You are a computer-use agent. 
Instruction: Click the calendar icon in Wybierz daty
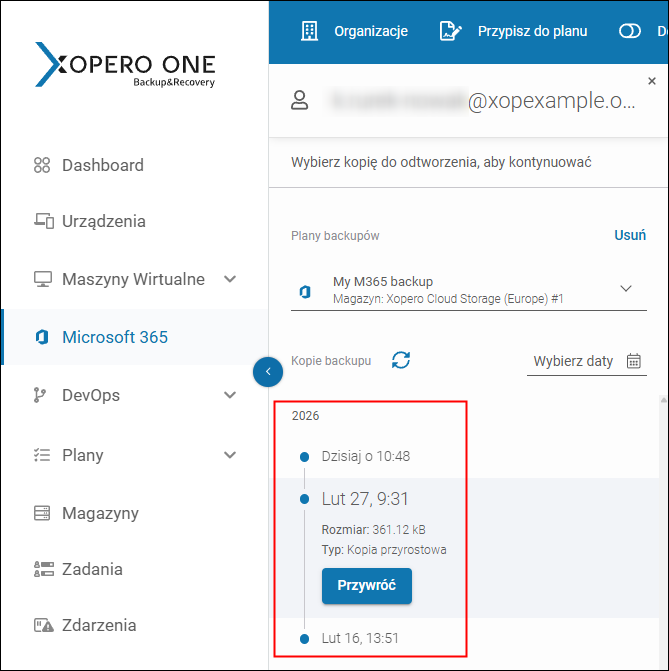[x=634, y=361]
